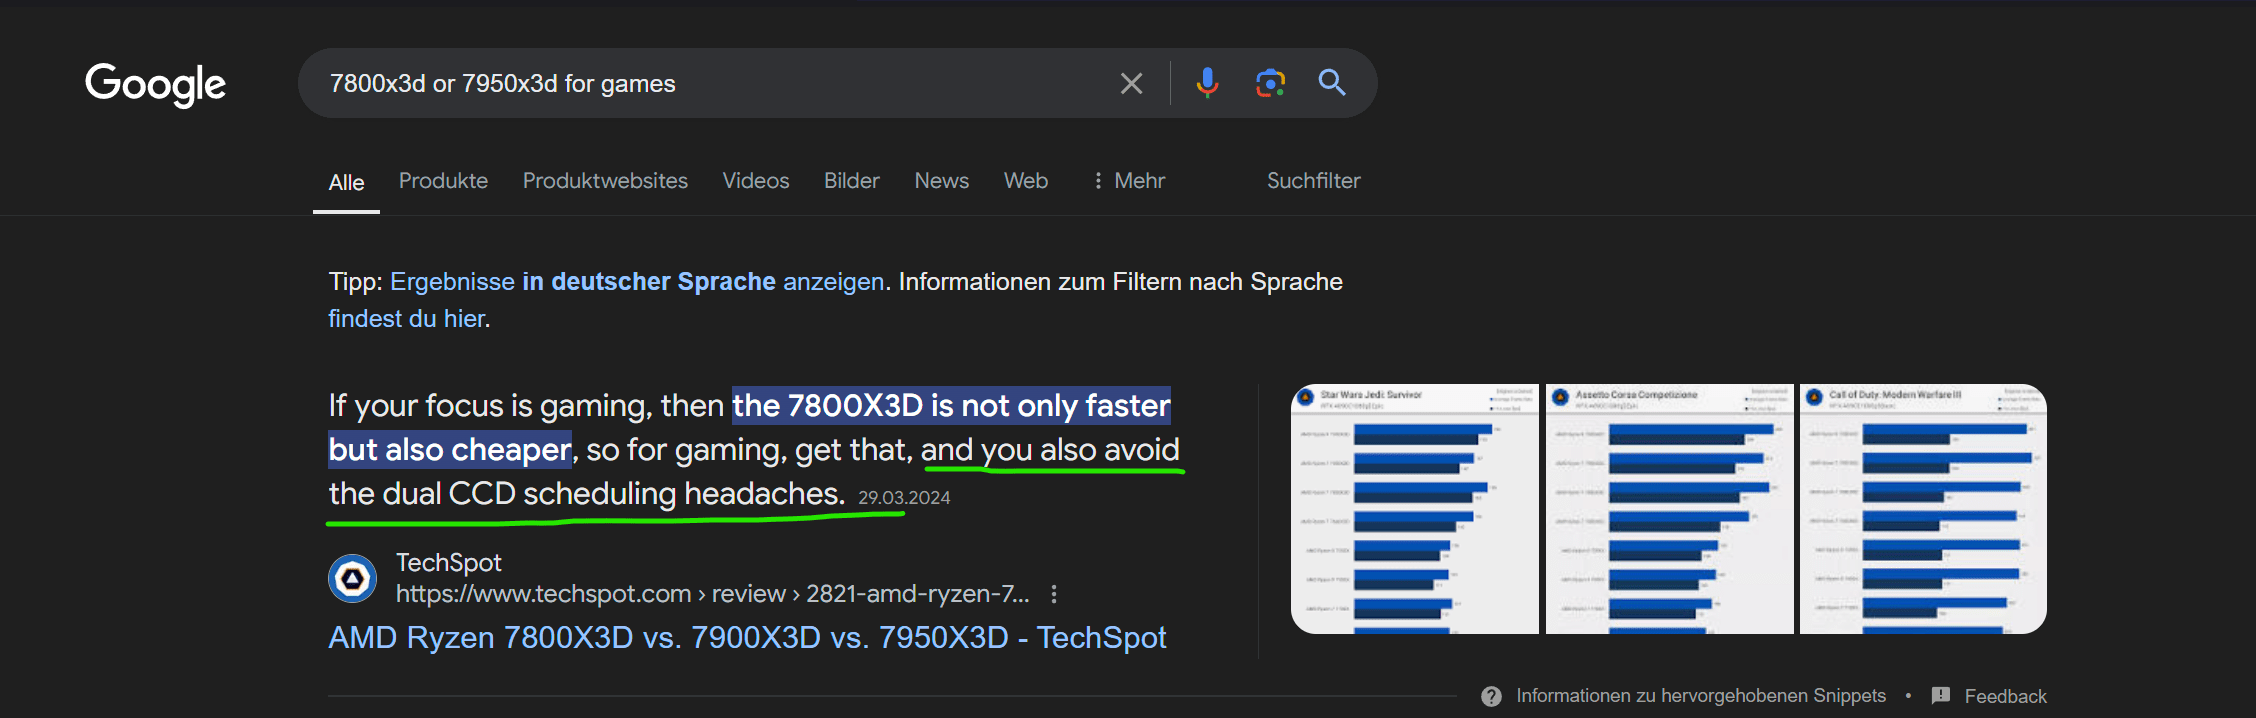This screenshot has width=2256, height=718.
Task: Click the techspot.com URL breadcrumb
Action: (x=712, y=594)
